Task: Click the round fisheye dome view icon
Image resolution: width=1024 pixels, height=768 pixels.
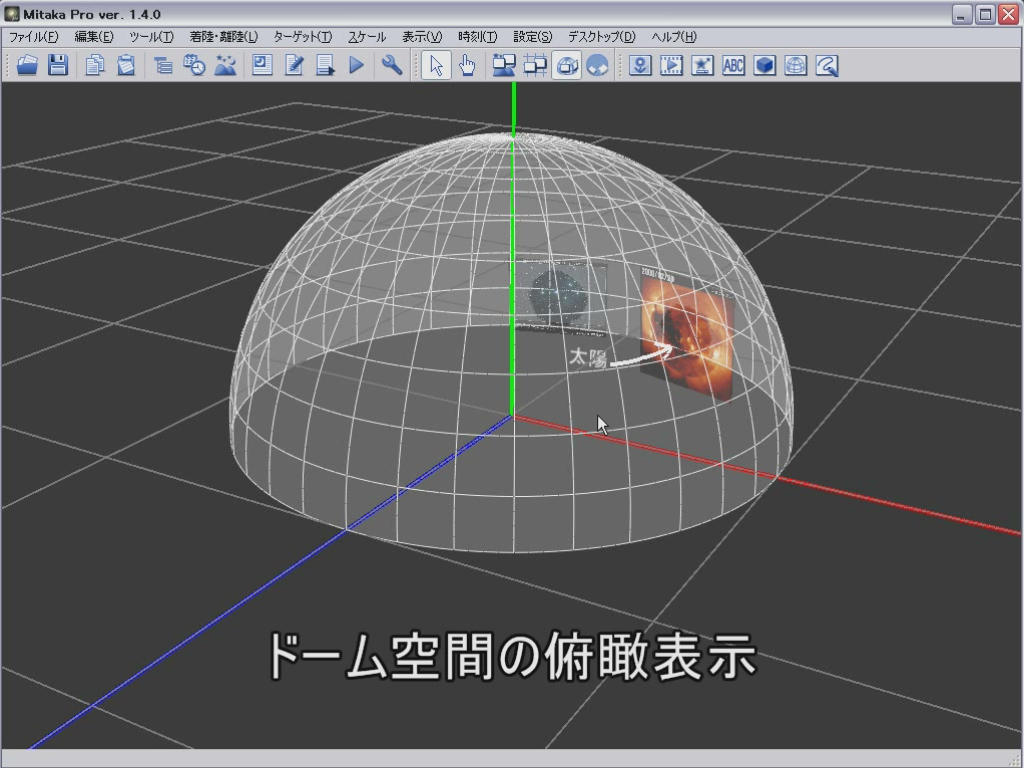Action: 598,65
